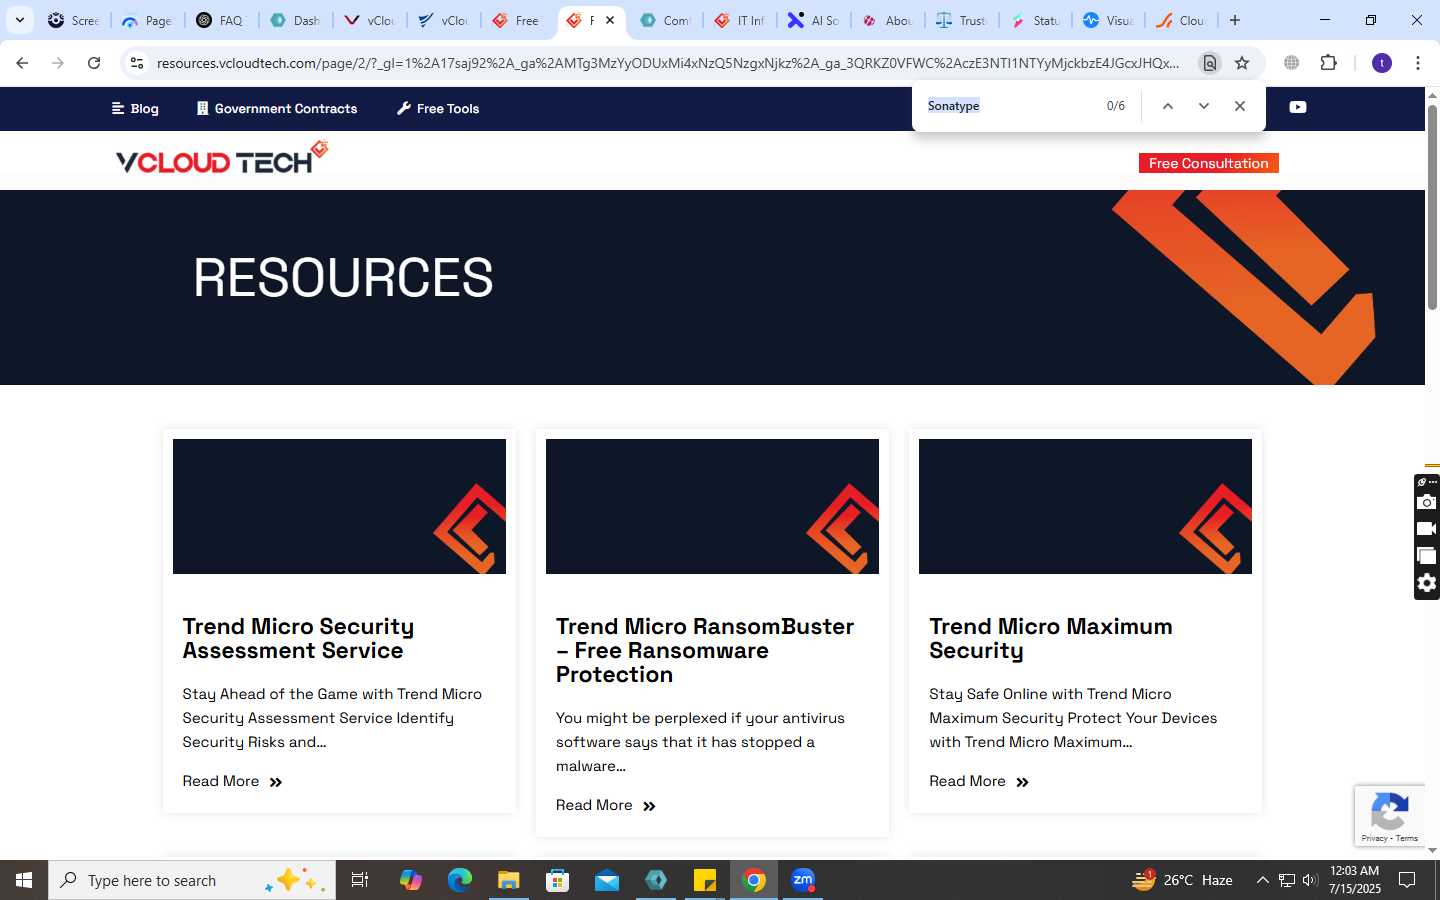Switch to the Dash tab
This screenshot has height=900, width=1440.
[295, 20]
